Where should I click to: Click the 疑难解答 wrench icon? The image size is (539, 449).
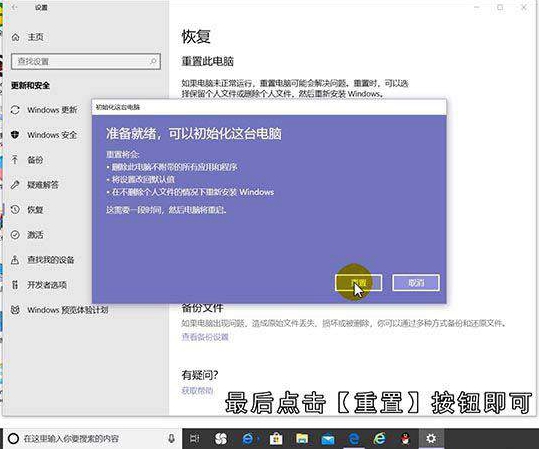click(x=15, y=185)
